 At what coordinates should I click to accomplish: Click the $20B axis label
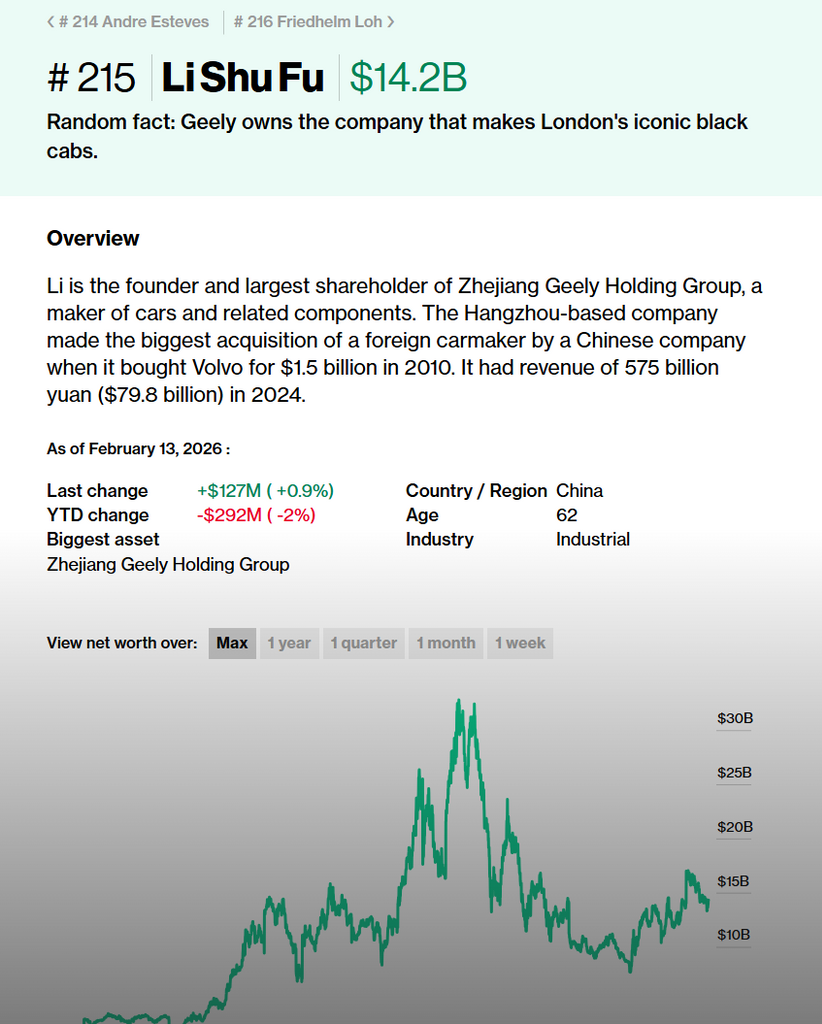coord(734,827)
